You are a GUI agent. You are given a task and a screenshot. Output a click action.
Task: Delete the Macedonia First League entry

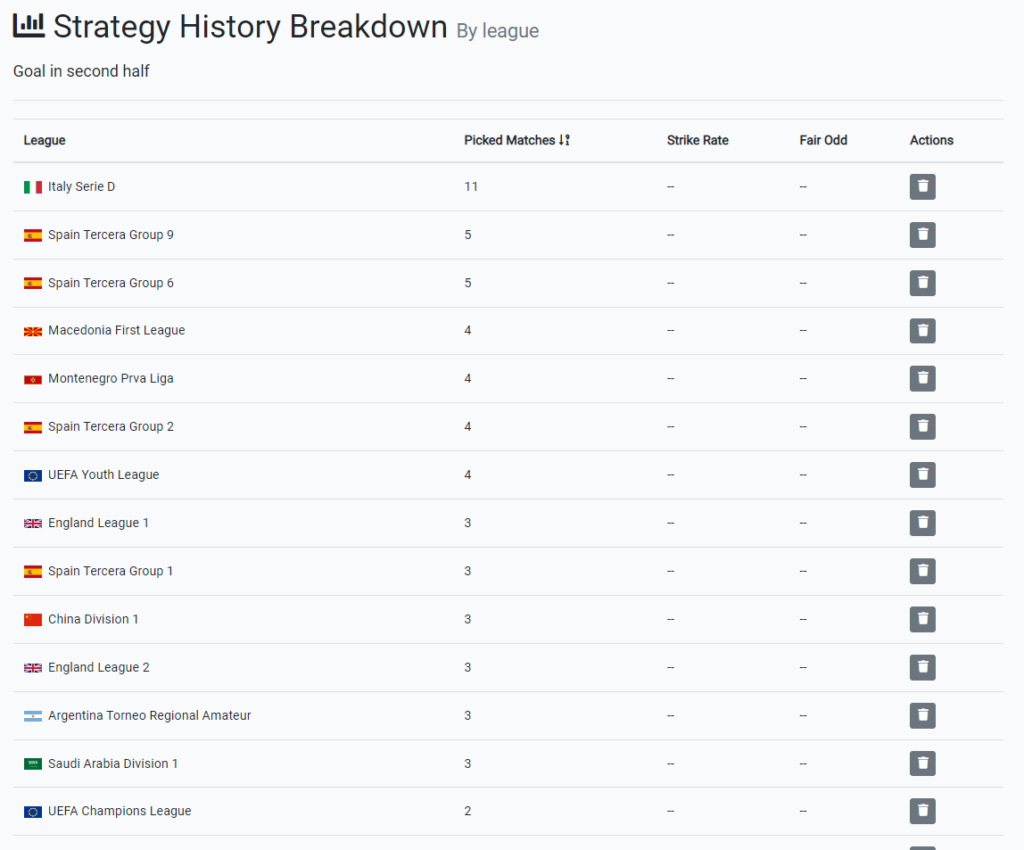922,330
